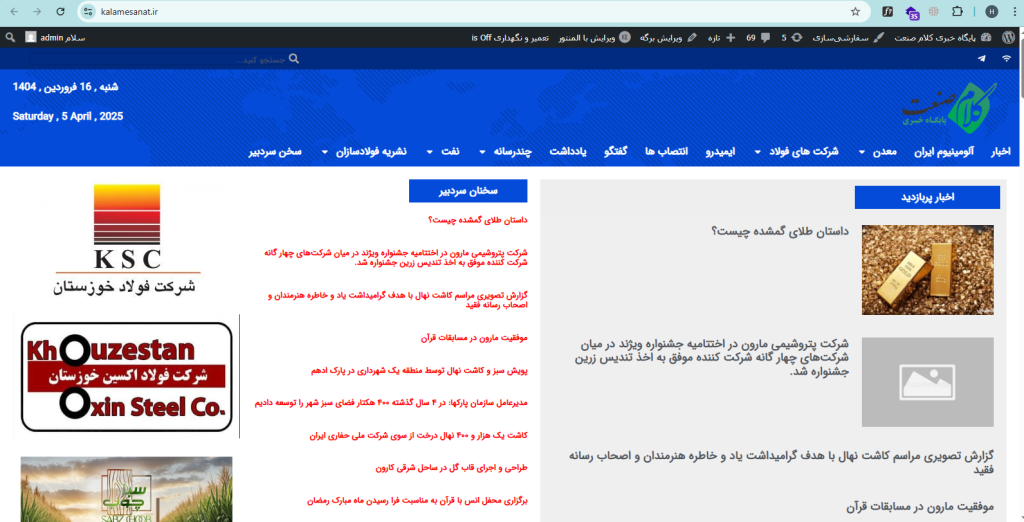
Task: Open large headline گزارش تصویری مراسم کاشت نهال
Action: click(x=782, y=462)
